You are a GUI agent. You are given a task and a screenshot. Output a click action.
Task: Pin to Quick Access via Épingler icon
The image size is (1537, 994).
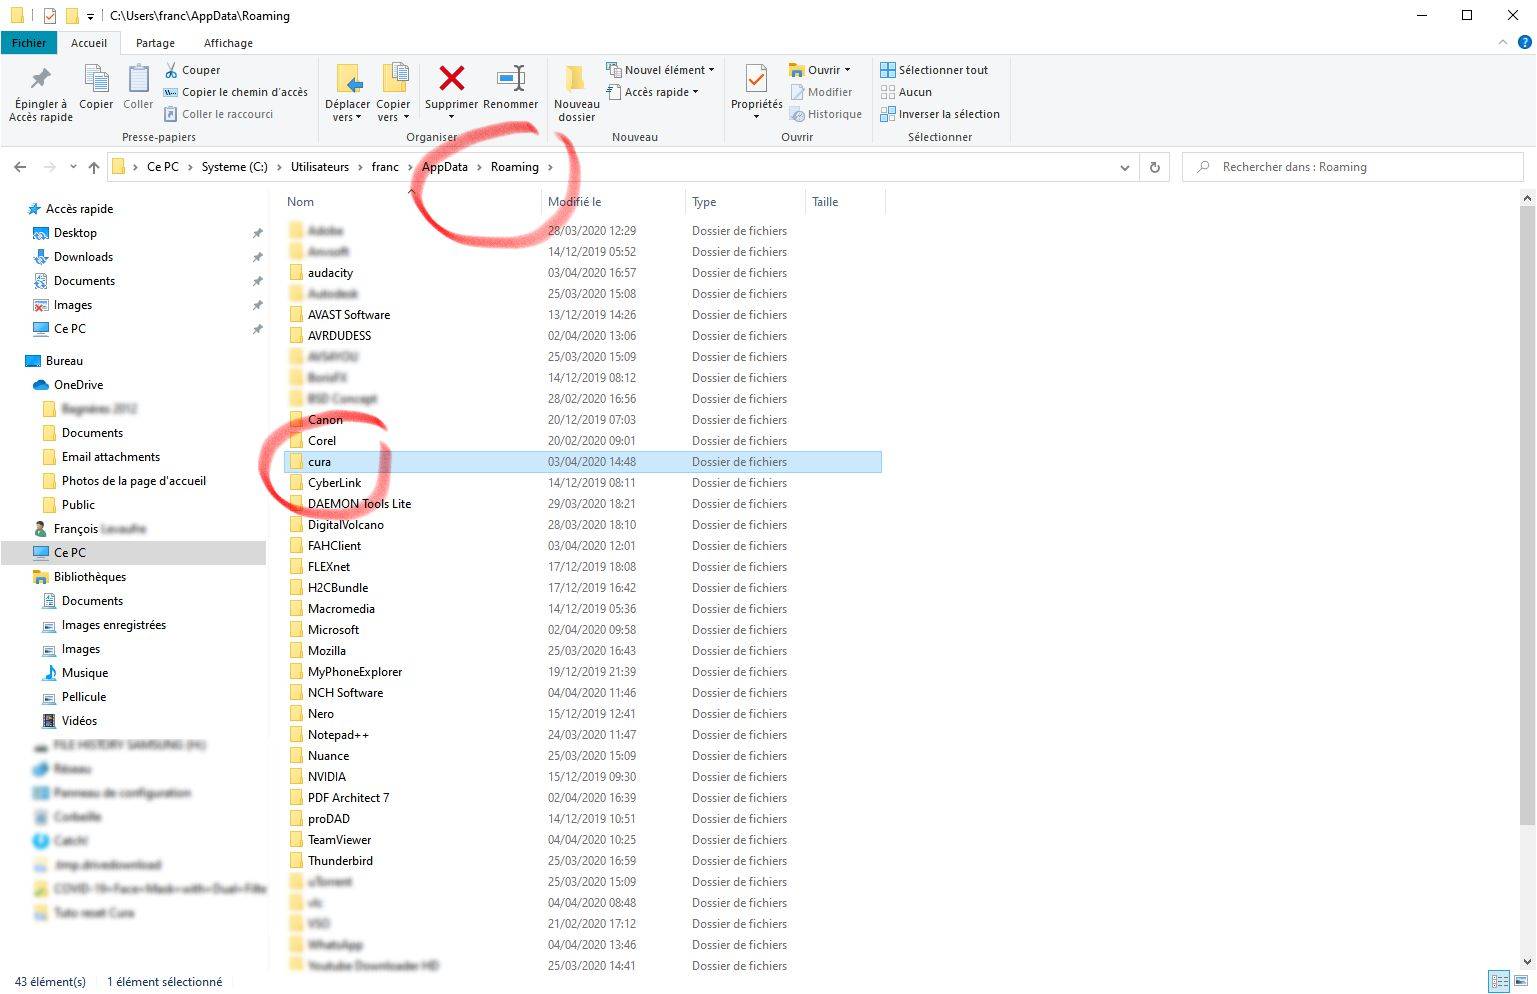(41, 92)
